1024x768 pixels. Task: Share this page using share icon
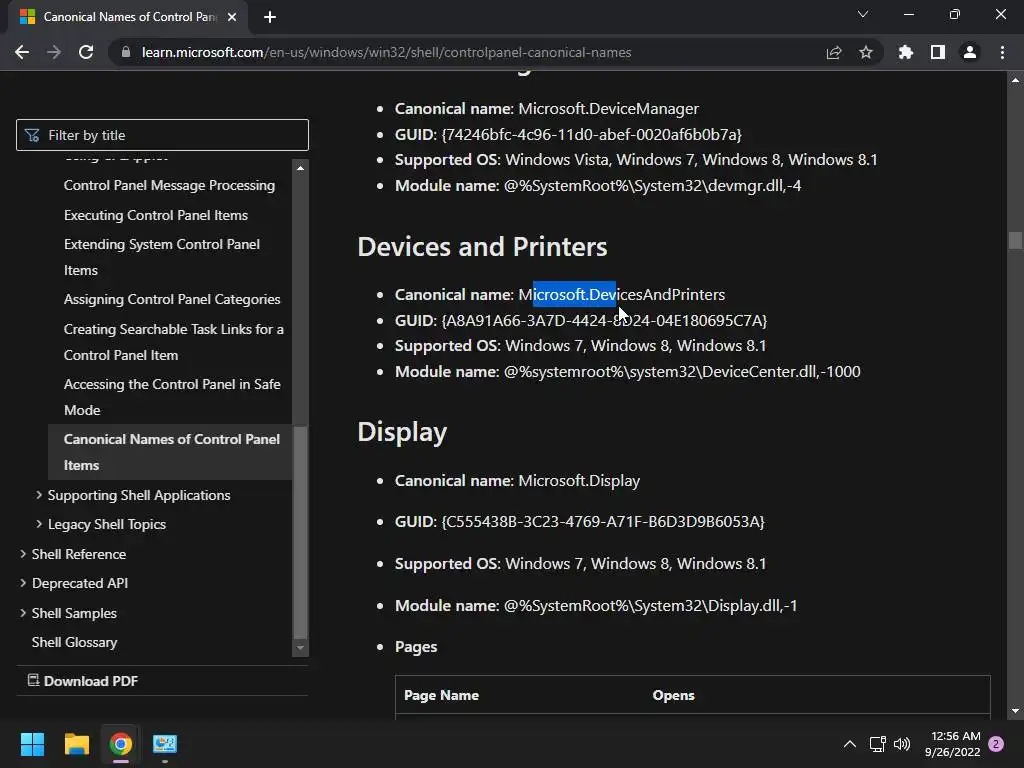tap(834, 52)
